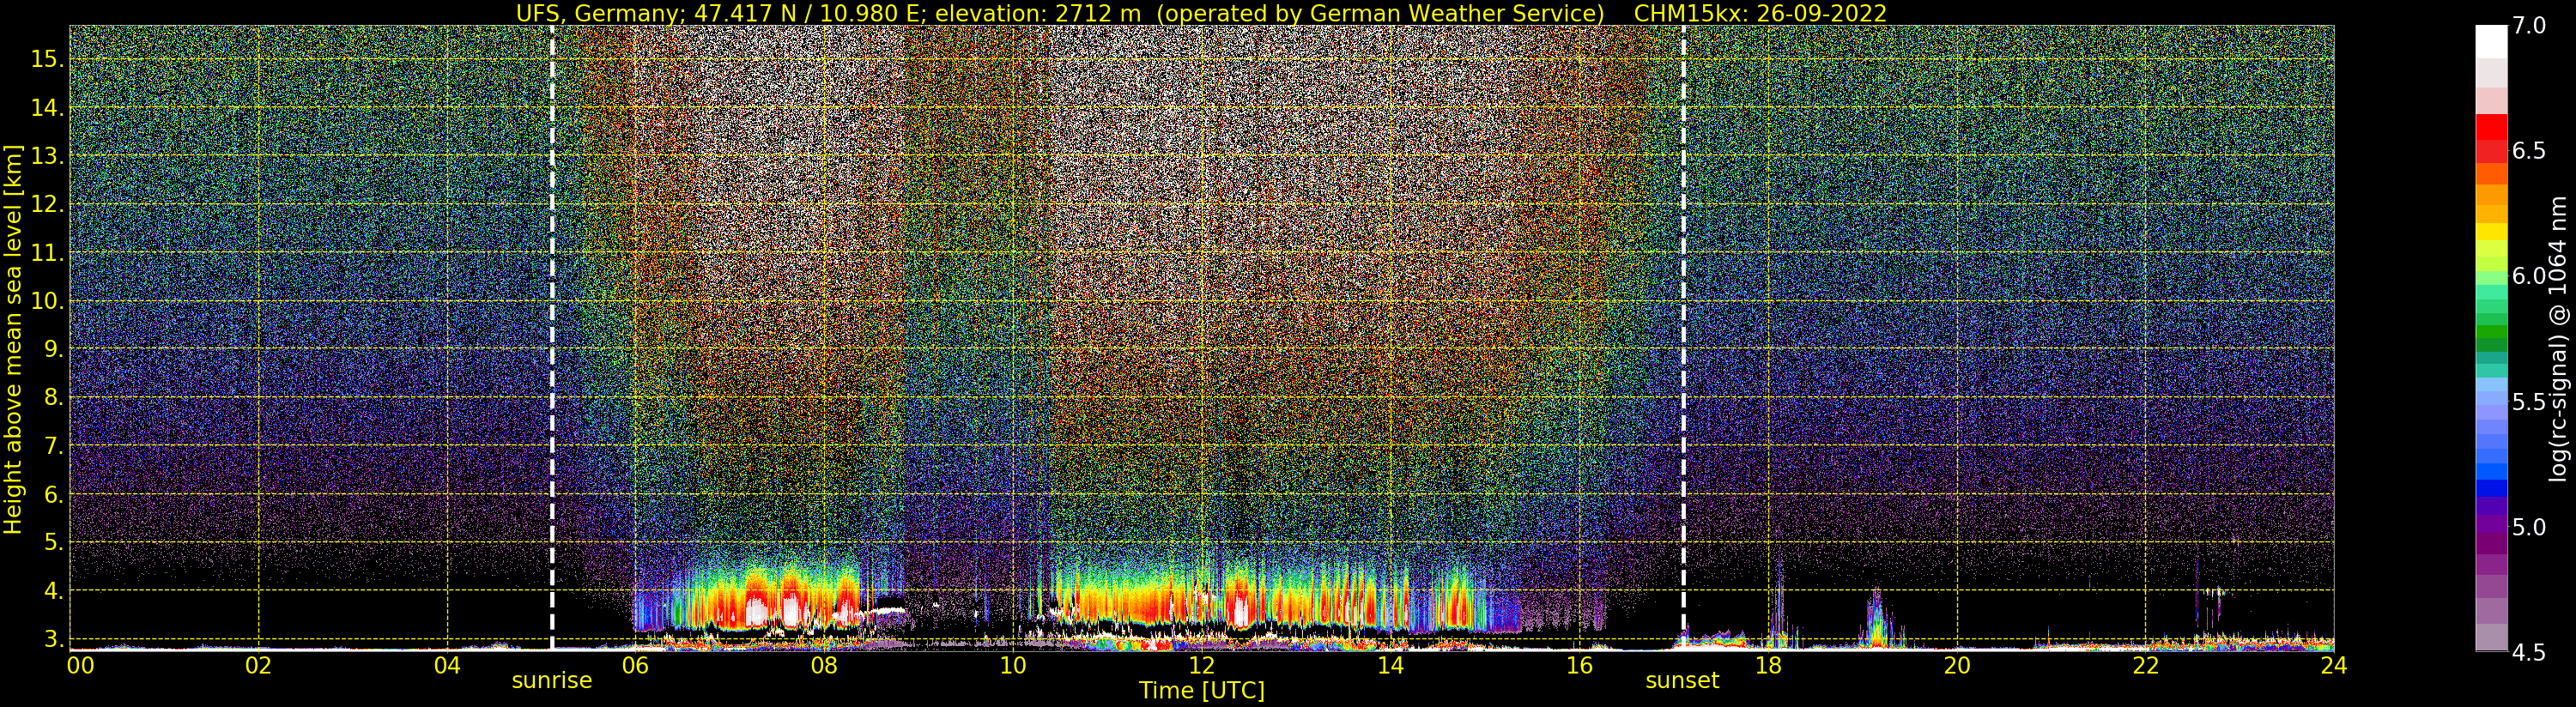Click the colorbar value 7.0
The width and height of the screenshot is (2576, 707).
tap(2529, 26)
